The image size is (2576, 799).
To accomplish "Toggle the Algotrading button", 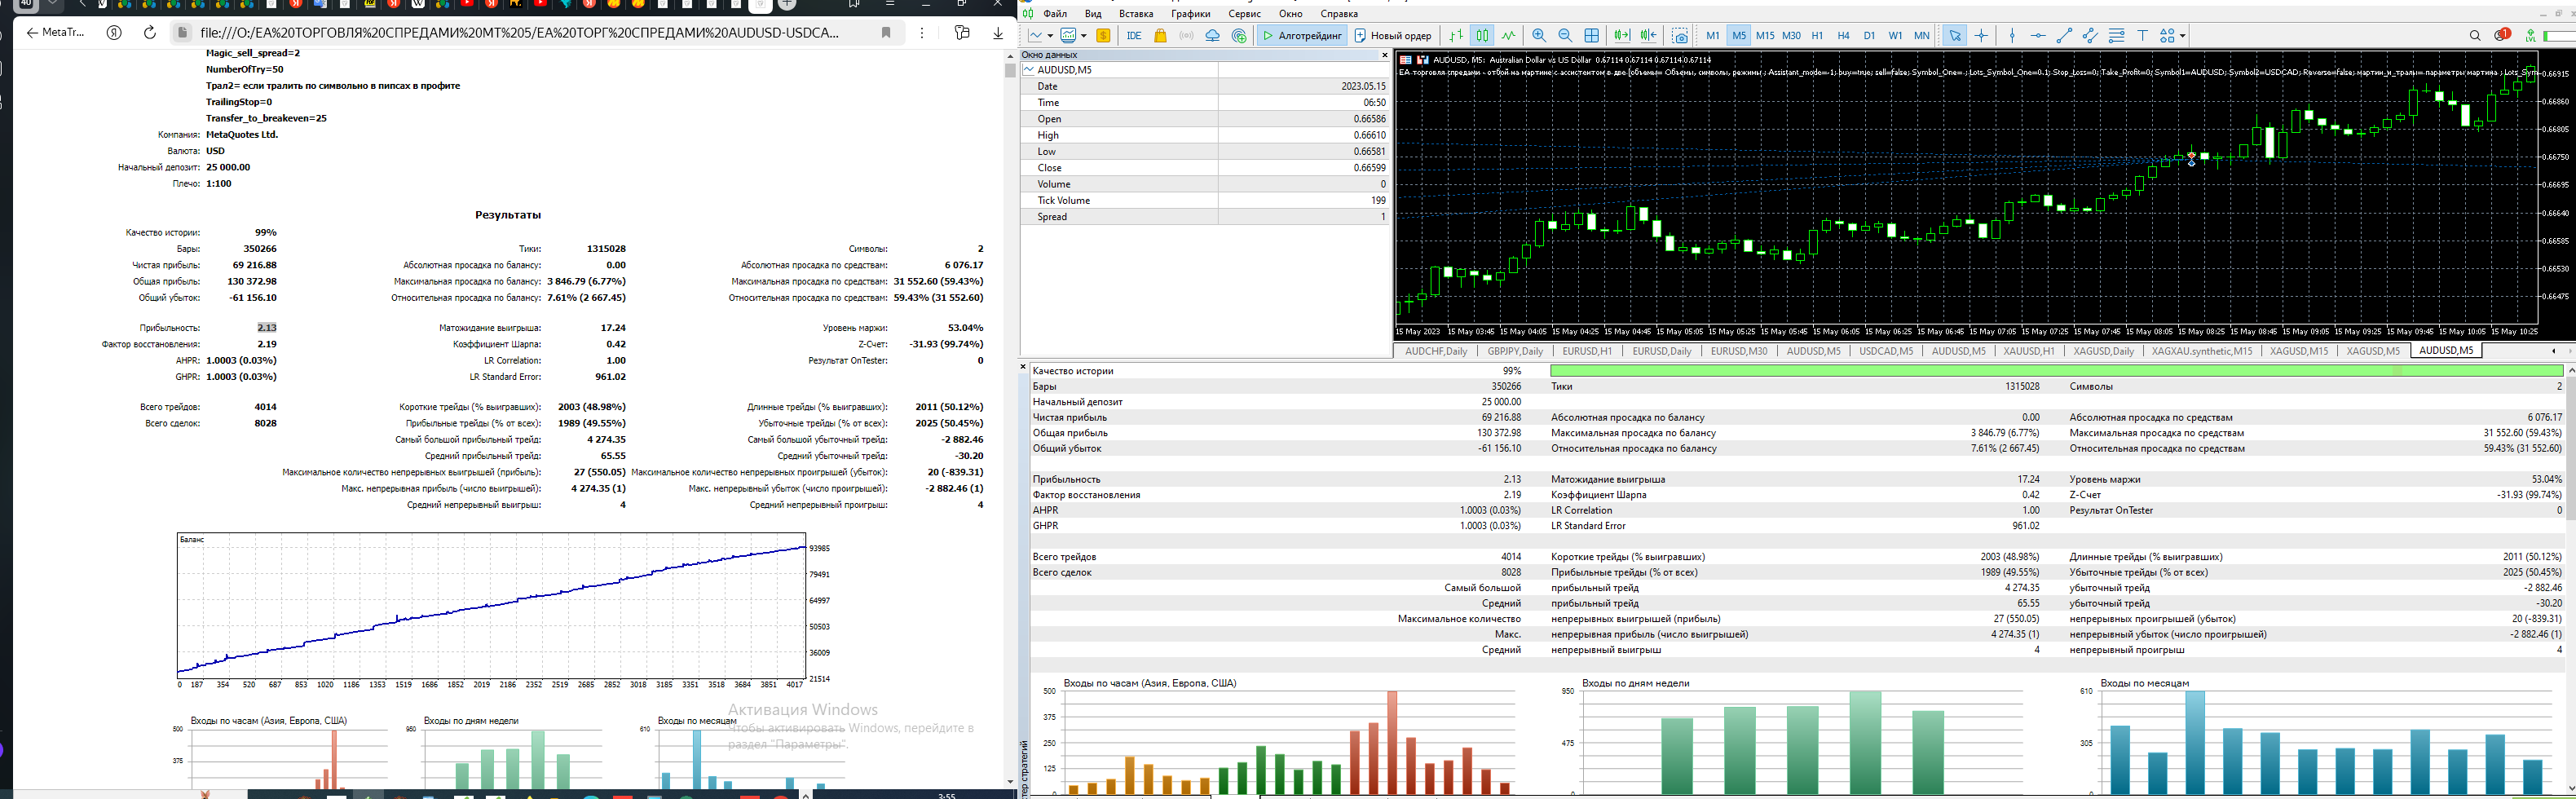I will [1302, 36].
